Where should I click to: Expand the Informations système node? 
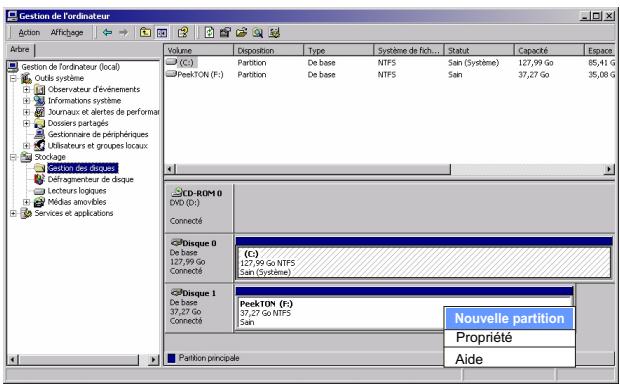(x=26, y=101)
